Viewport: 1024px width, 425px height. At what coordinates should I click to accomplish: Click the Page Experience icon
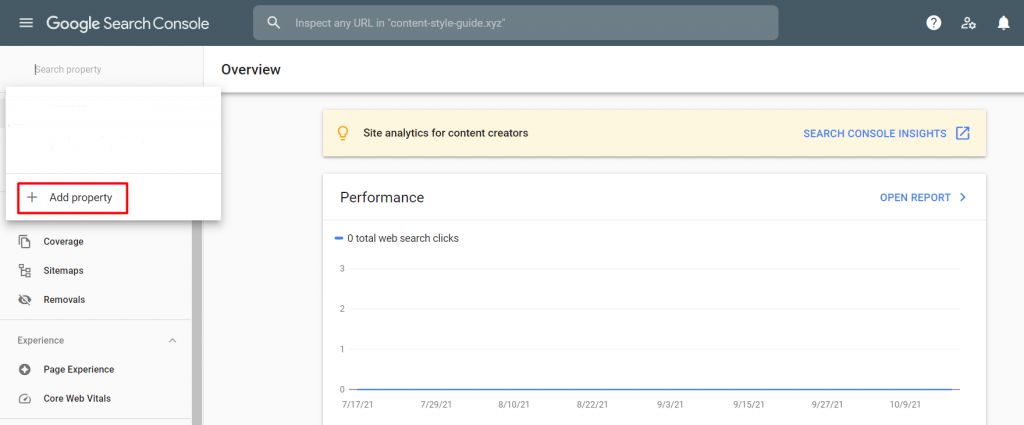tap(25, 369)
